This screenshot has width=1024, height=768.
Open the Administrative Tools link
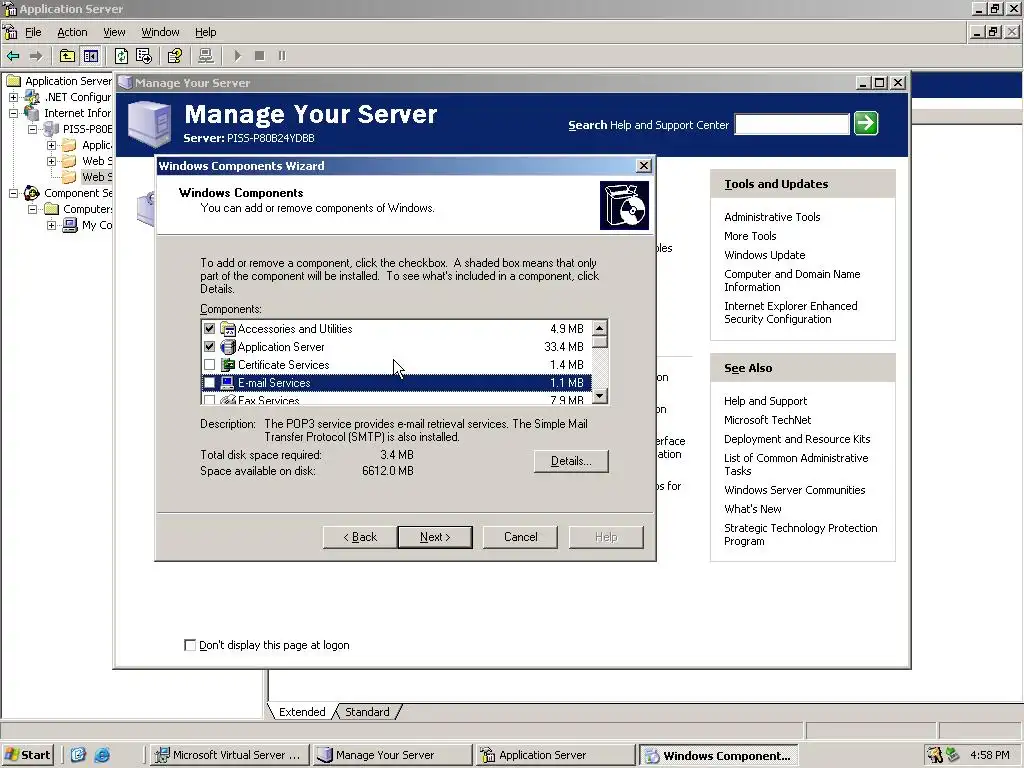(x=772, y=217)
